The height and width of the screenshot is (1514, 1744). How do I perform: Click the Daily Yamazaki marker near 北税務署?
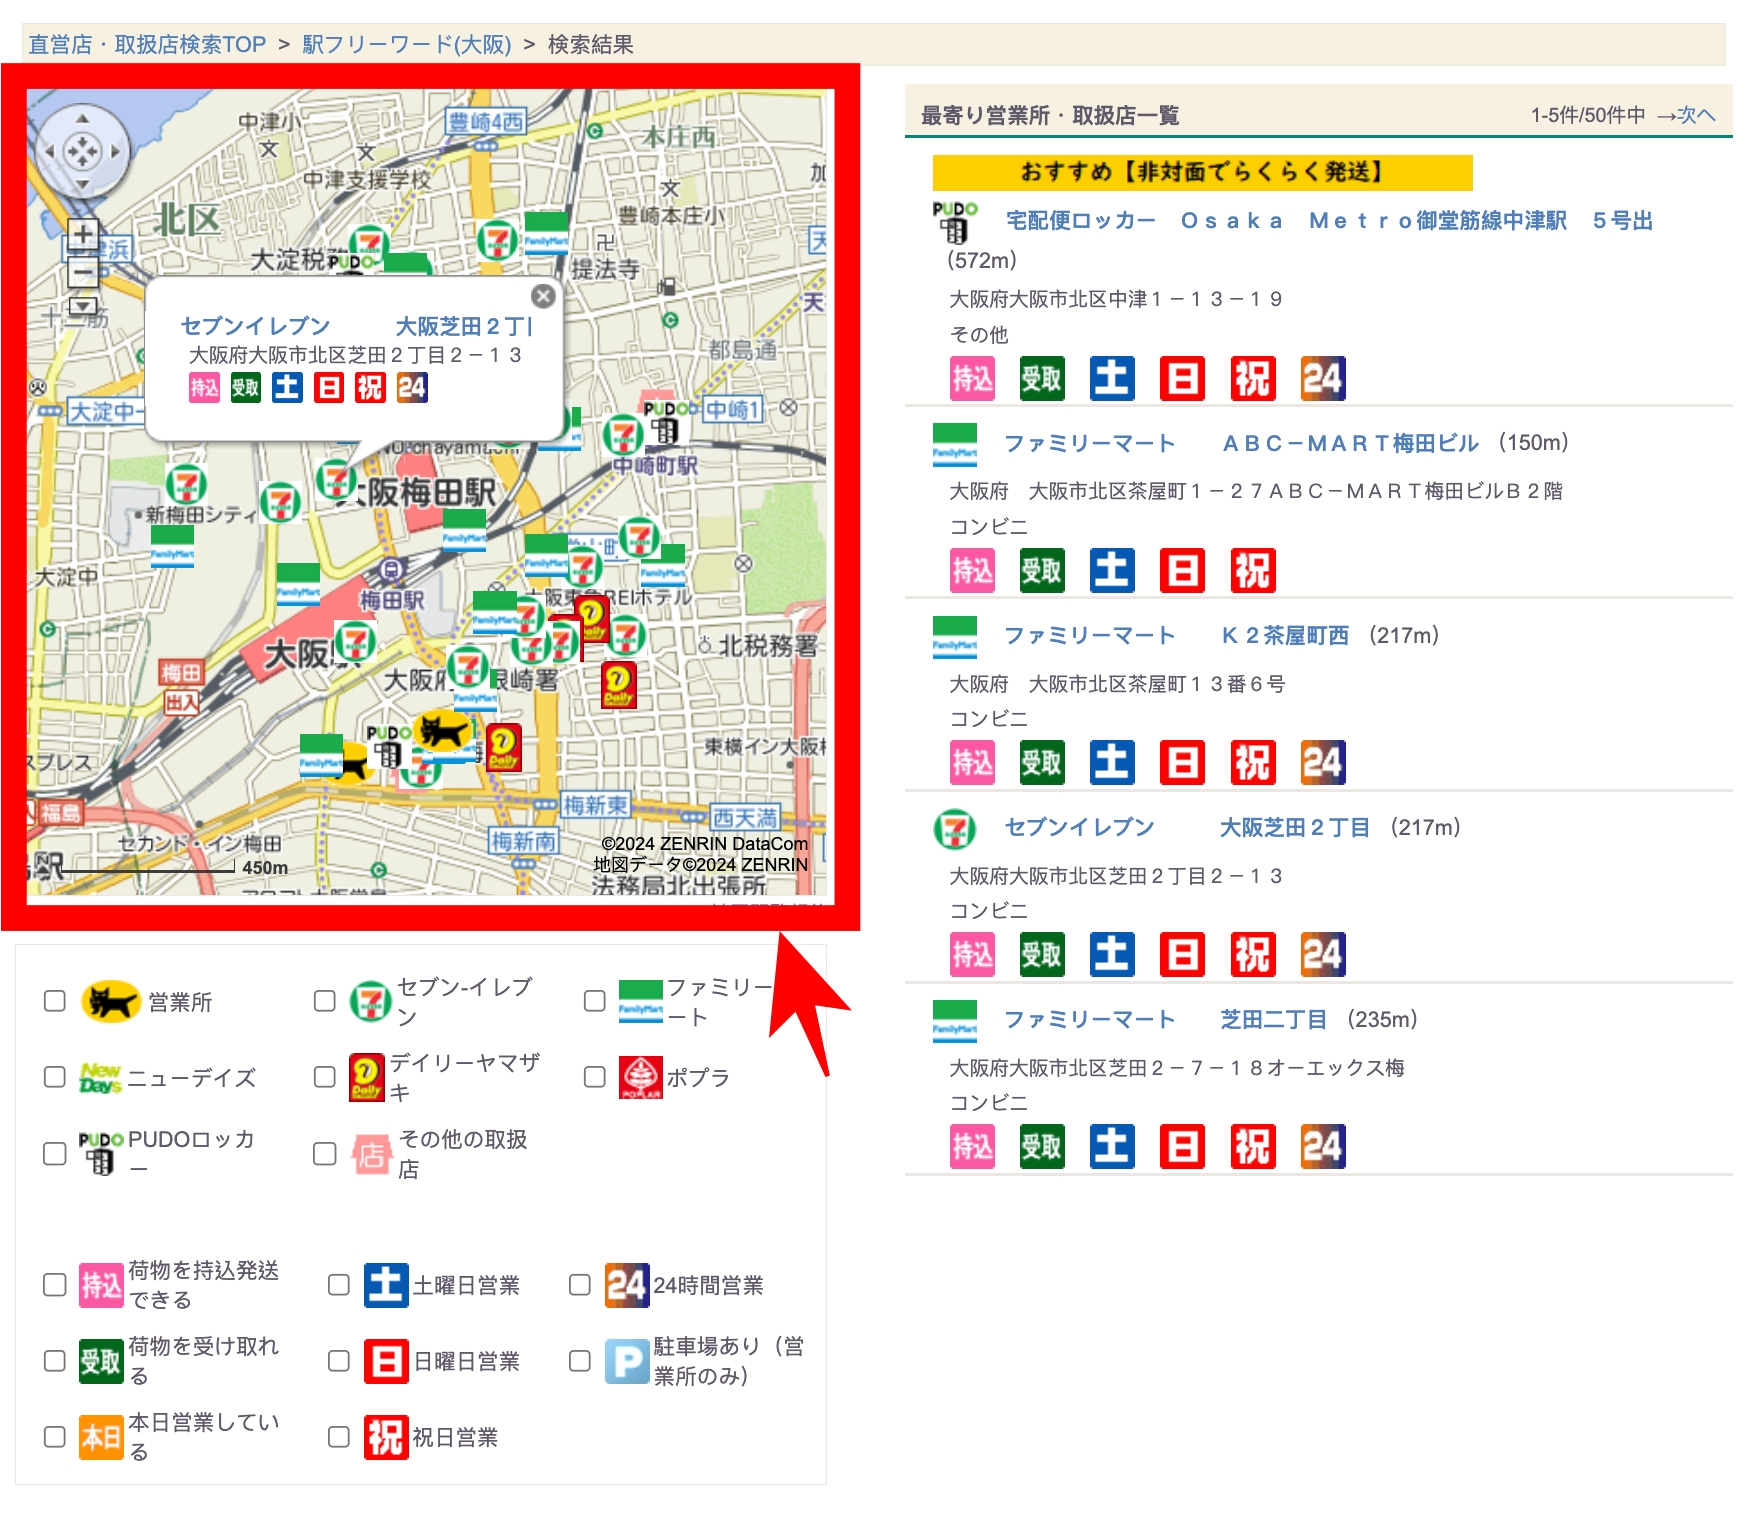(x=619, y=685)
